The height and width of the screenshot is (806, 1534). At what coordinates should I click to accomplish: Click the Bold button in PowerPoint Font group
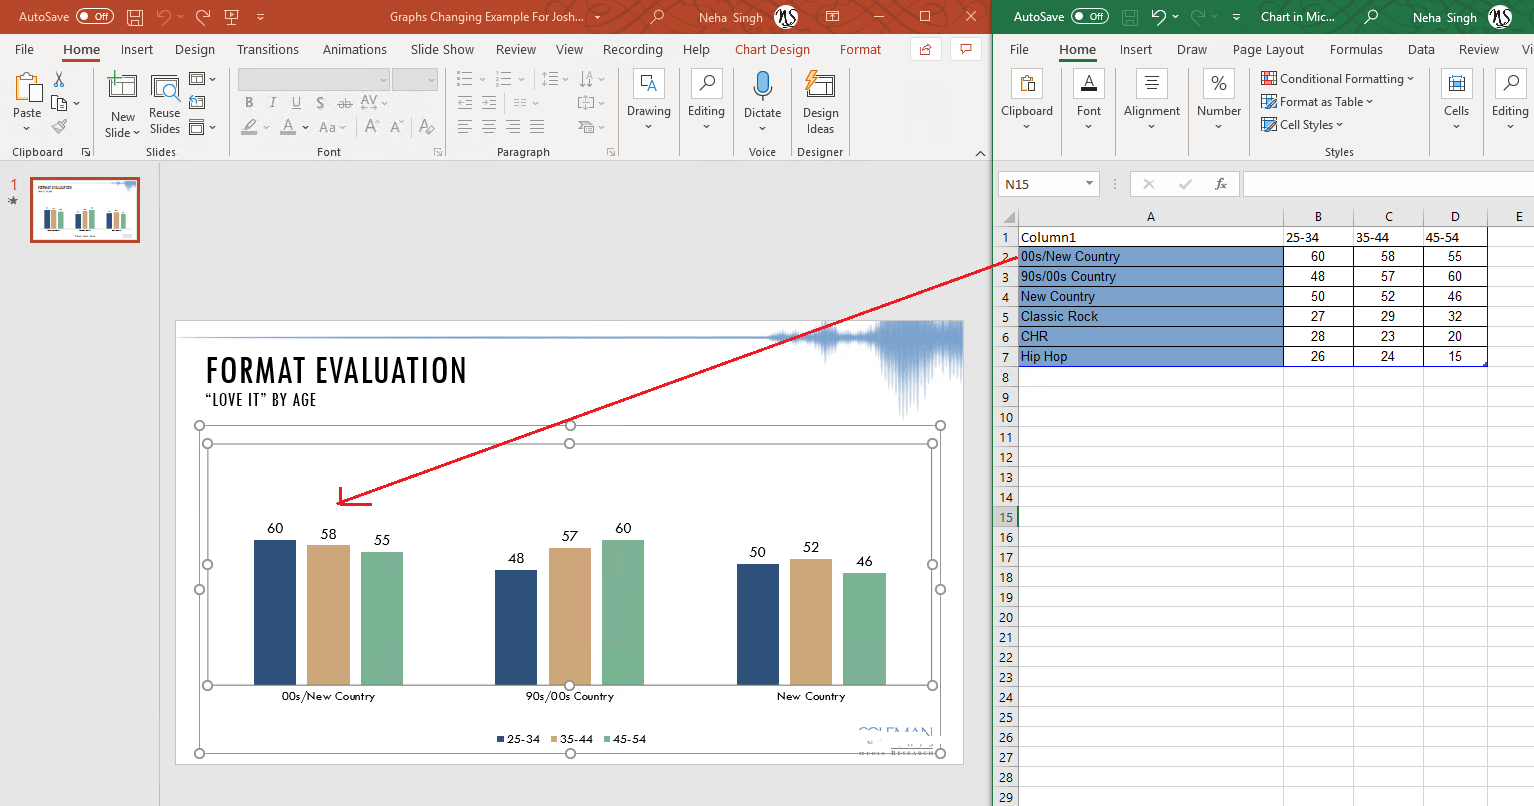click(249, 102)
